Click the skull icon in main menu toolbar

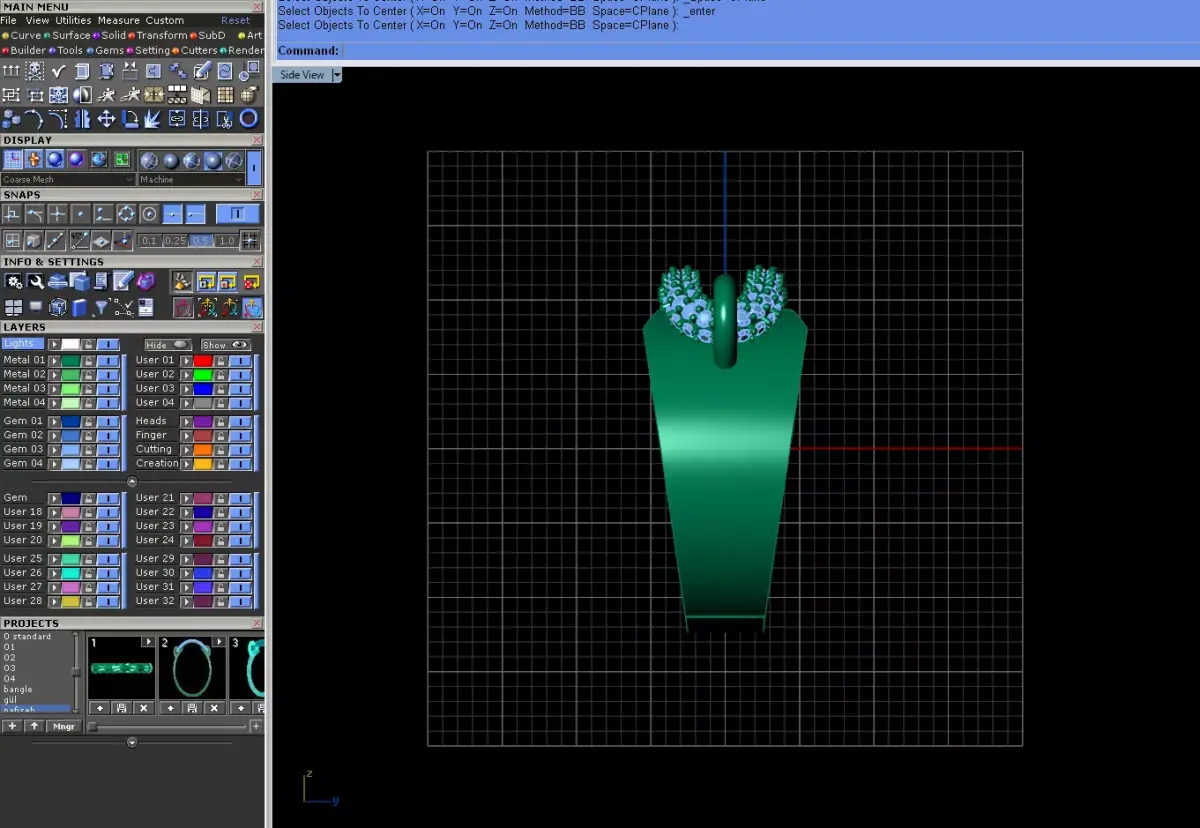35,71
